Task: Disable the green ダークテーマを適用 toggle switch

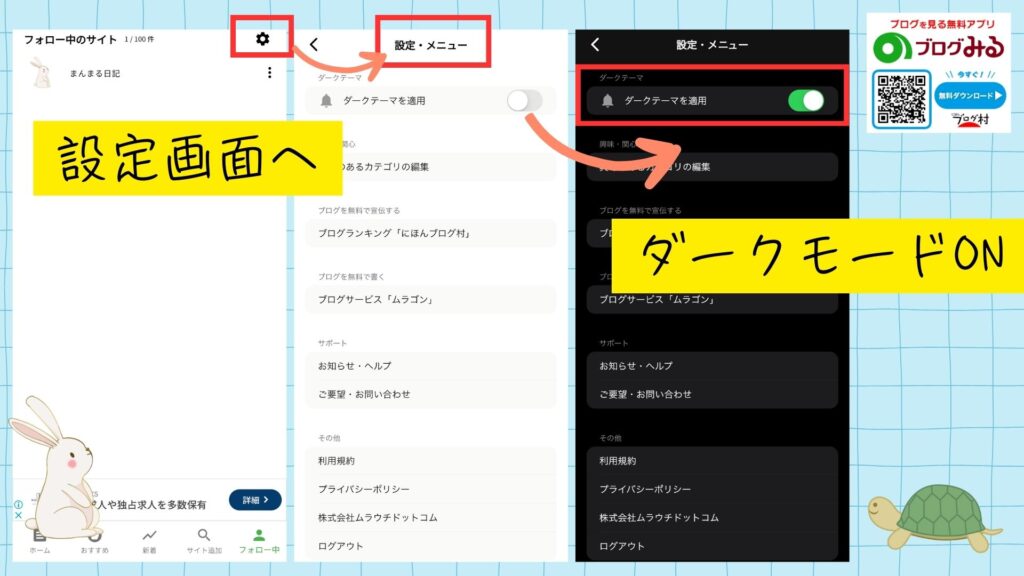Action: click(x=805, y=100)
